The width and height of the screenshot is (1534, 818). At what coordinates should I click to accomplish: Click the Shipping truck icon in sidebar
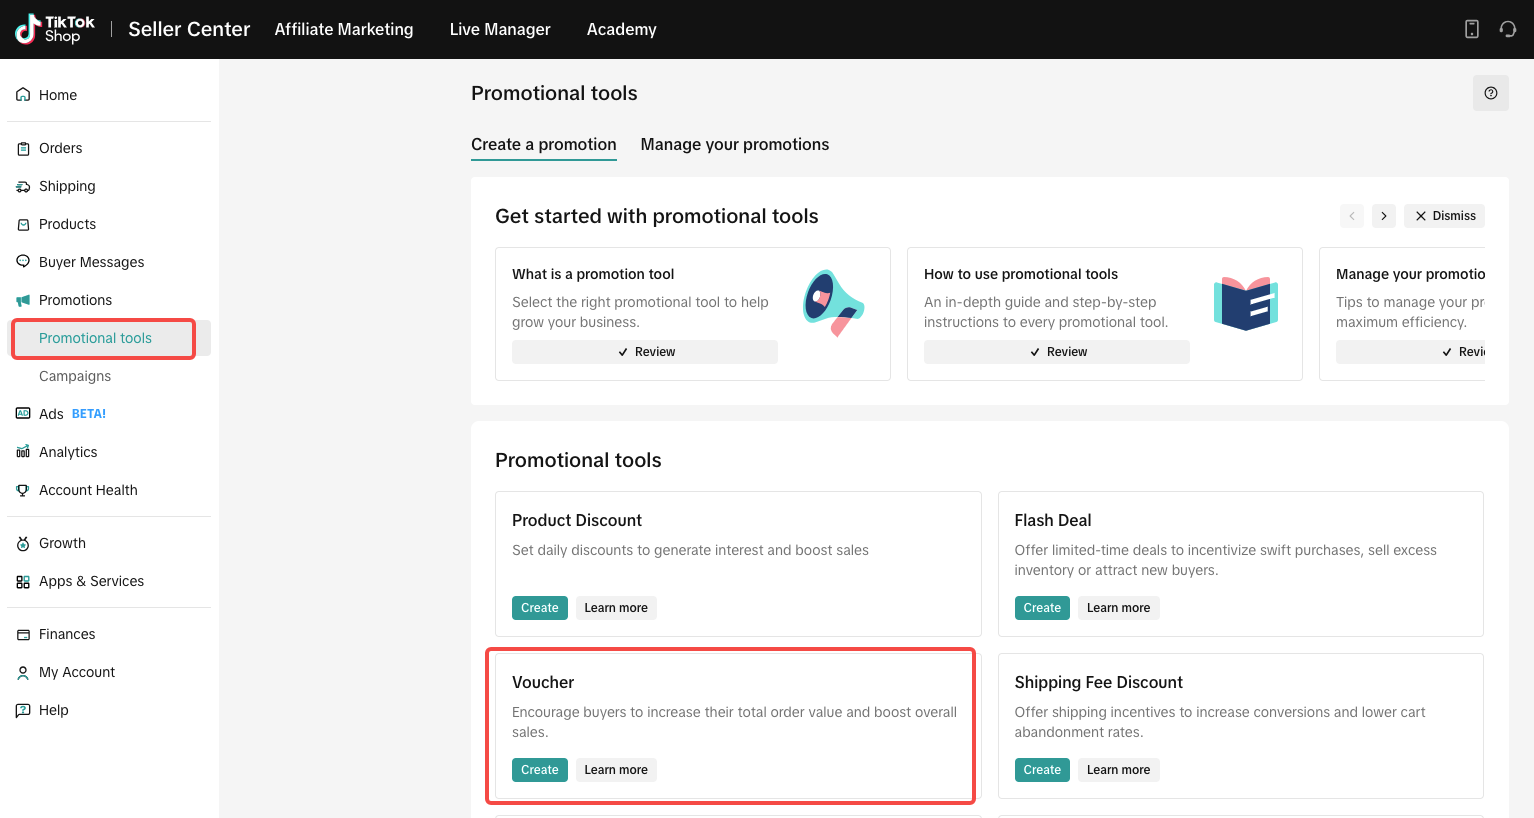pos(23,186)
